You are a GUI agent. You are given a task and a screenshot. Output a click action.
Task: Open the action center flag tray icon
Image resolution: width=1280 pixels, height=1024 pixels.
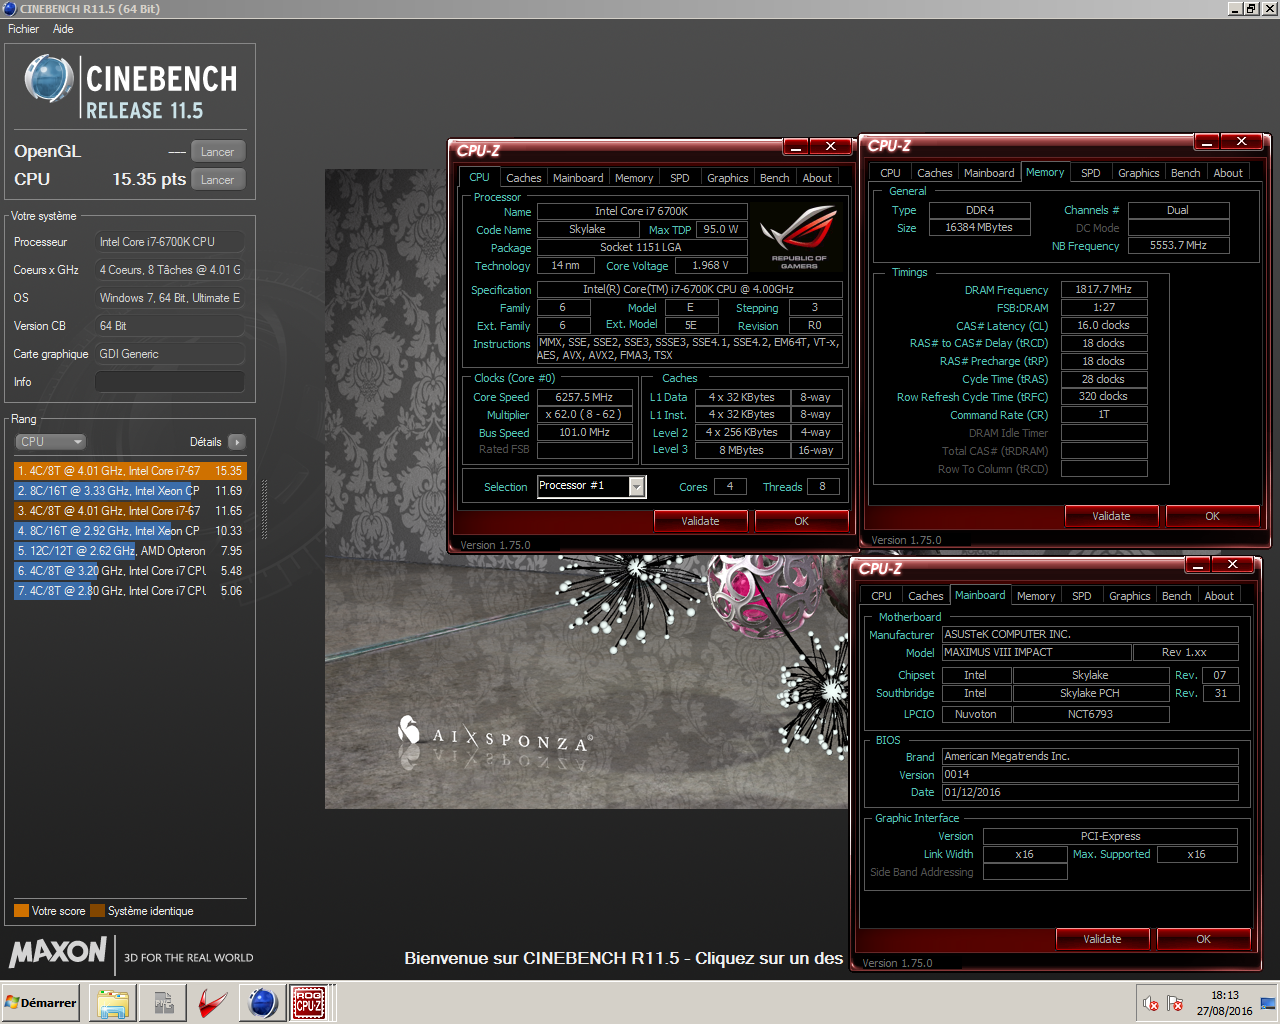click(1175, 1003)
